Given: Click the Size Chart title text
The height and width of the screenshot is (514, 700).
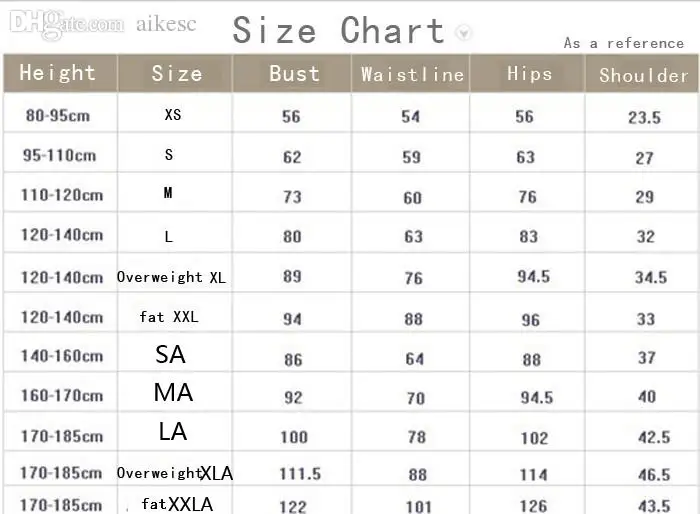Looking at the screenshot, I should 339,30.
